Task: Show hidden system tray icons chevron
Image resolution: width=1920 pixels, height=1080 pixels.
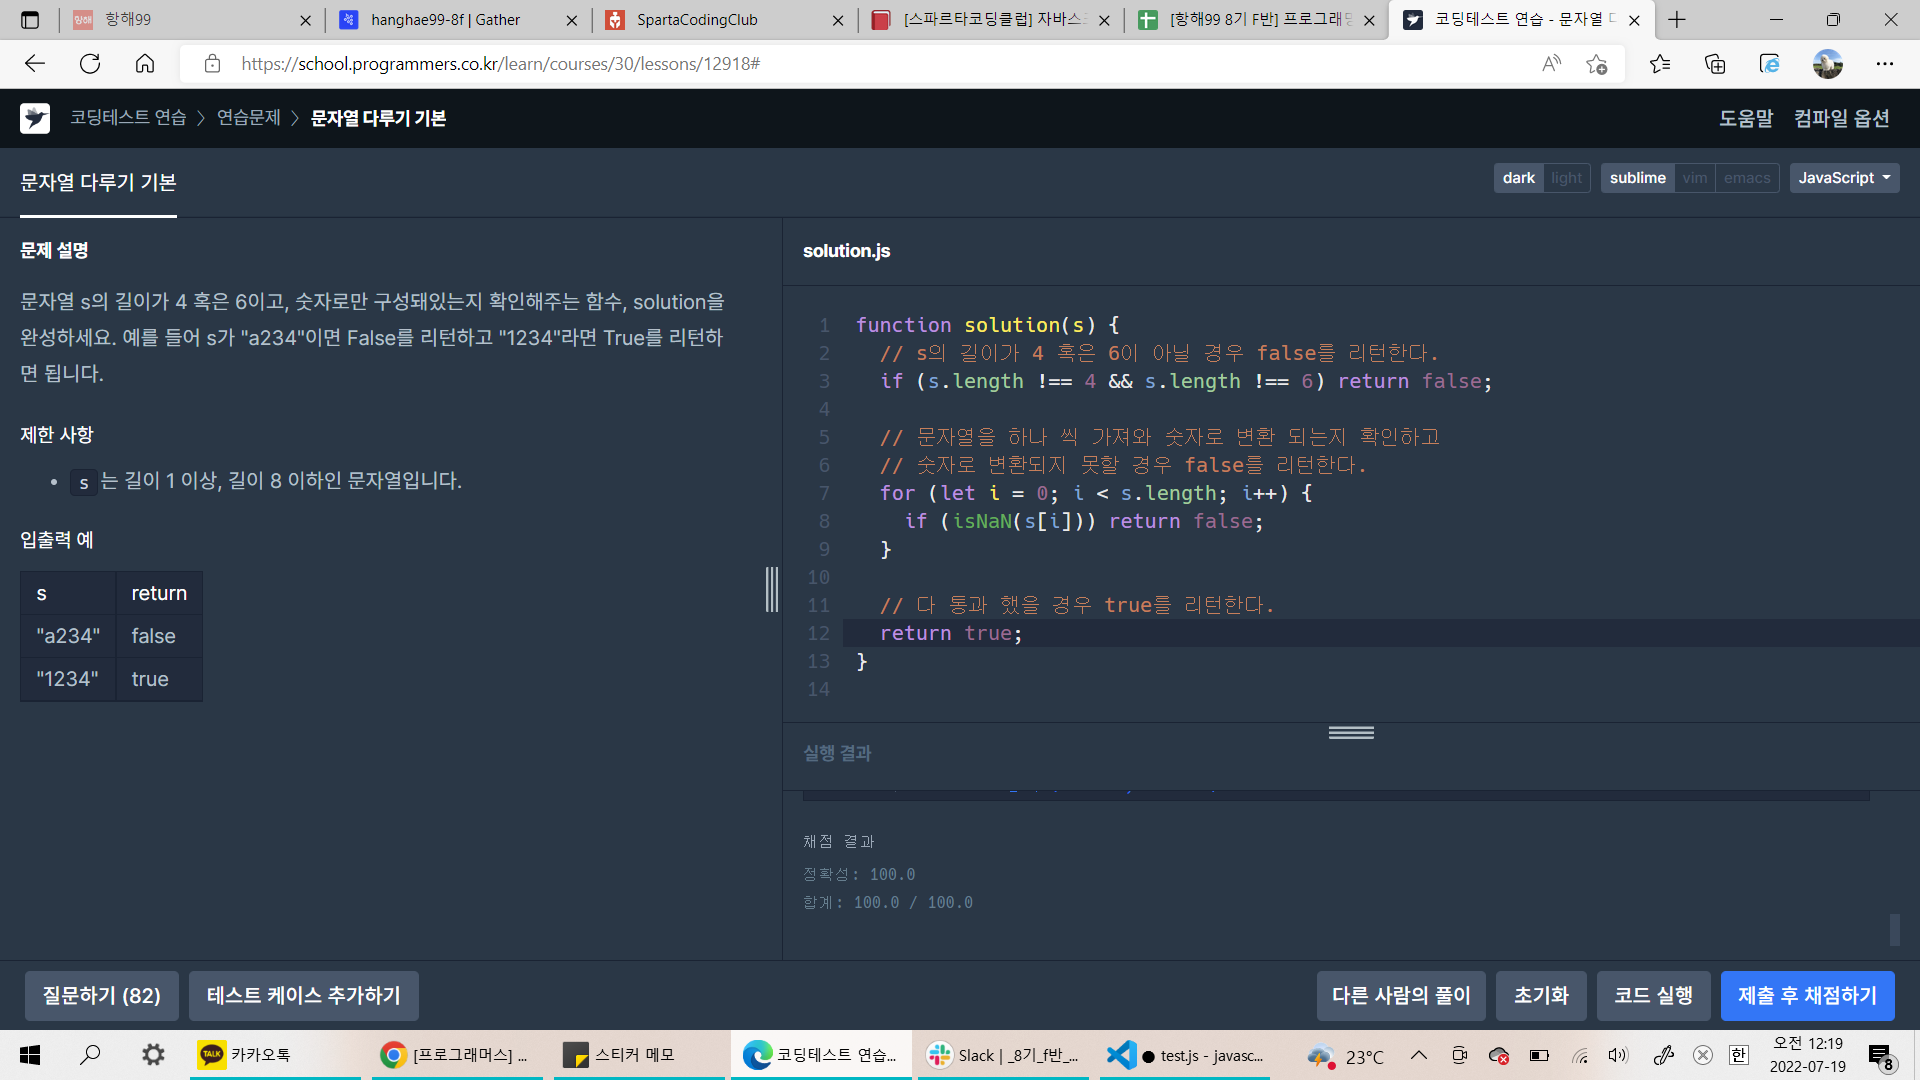Action: [1418, 1055]
